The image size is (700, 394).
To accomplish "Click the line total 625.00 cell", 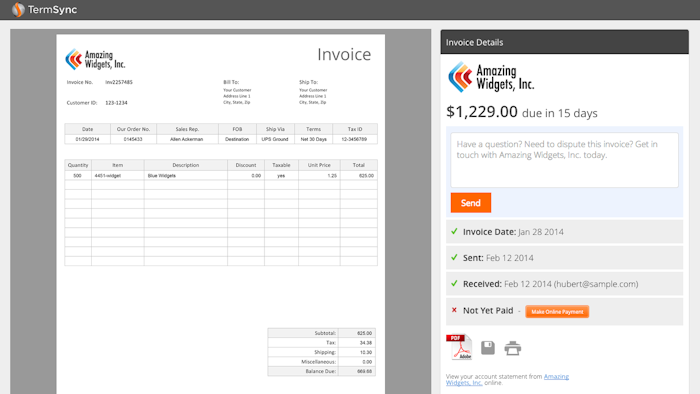I will (358, 175).
